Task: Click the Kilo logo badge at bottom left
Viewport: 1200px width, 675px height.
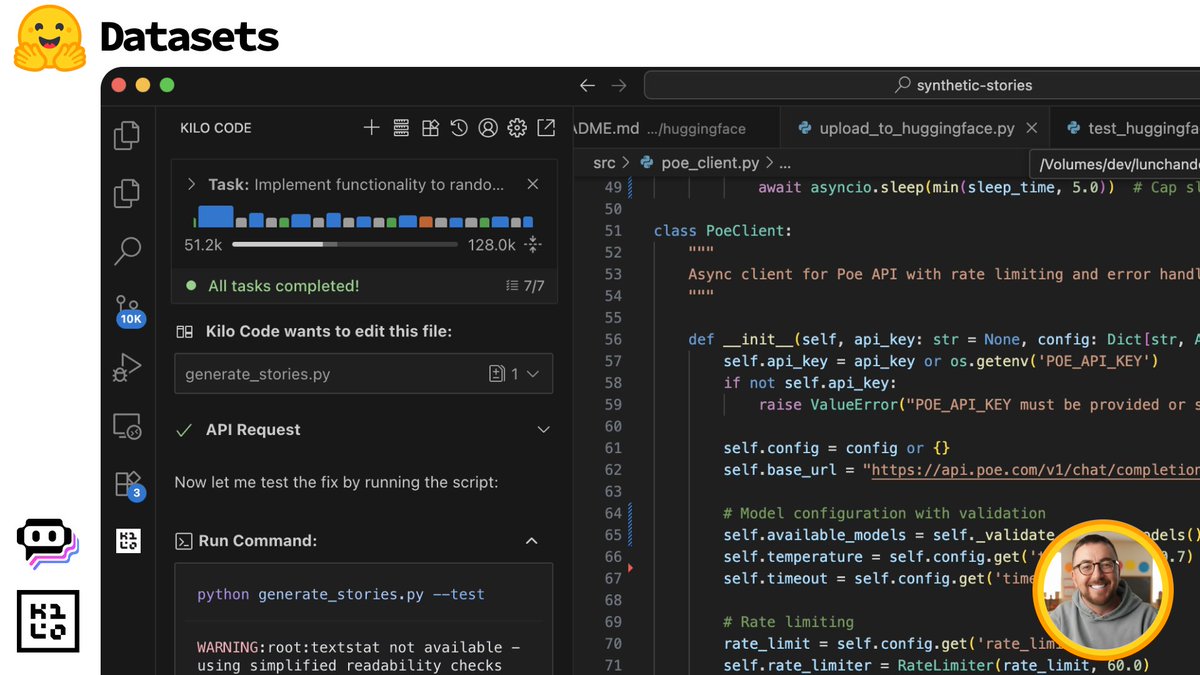Action: tap(48, 620)
